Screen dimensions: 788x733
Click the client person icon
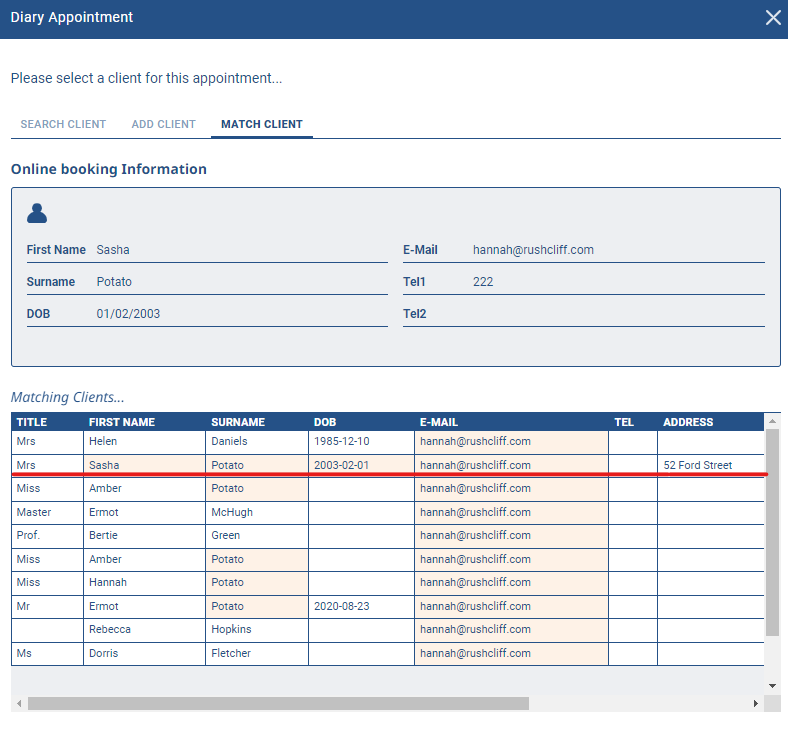(x=37, y=213)
